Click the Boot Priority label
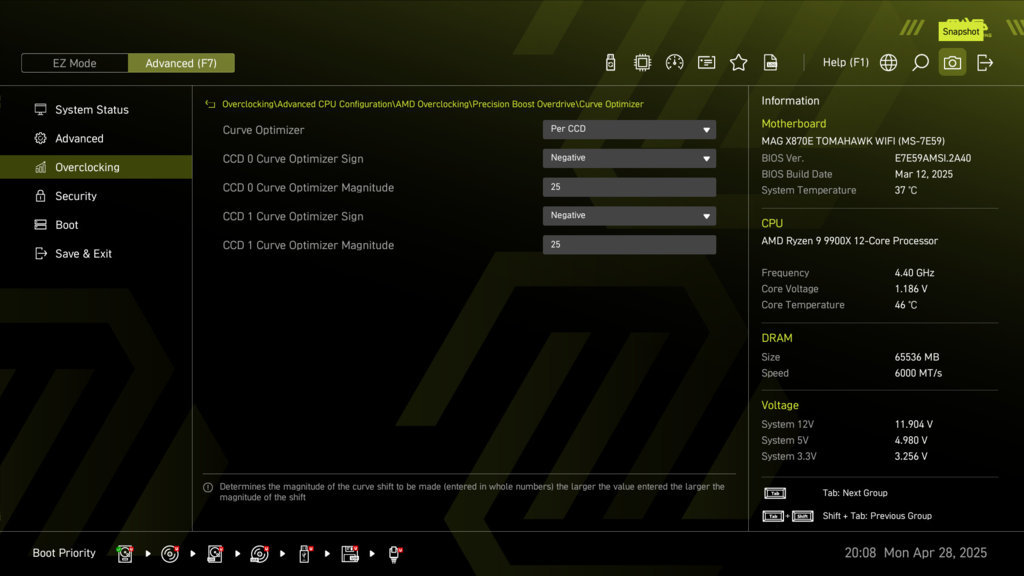This screenshot has height=576, width=1024. coord(64,553)
